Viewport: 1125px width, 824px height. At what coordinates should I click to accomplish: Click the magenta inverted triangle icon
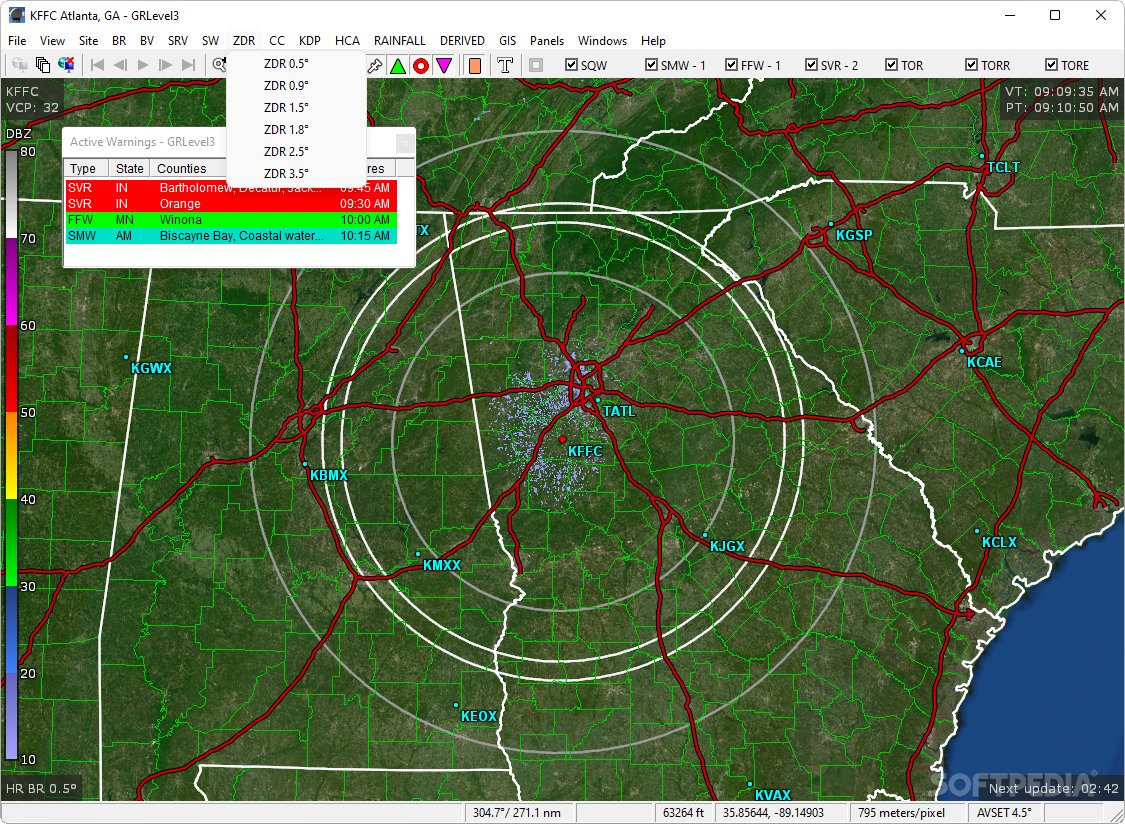444,66
